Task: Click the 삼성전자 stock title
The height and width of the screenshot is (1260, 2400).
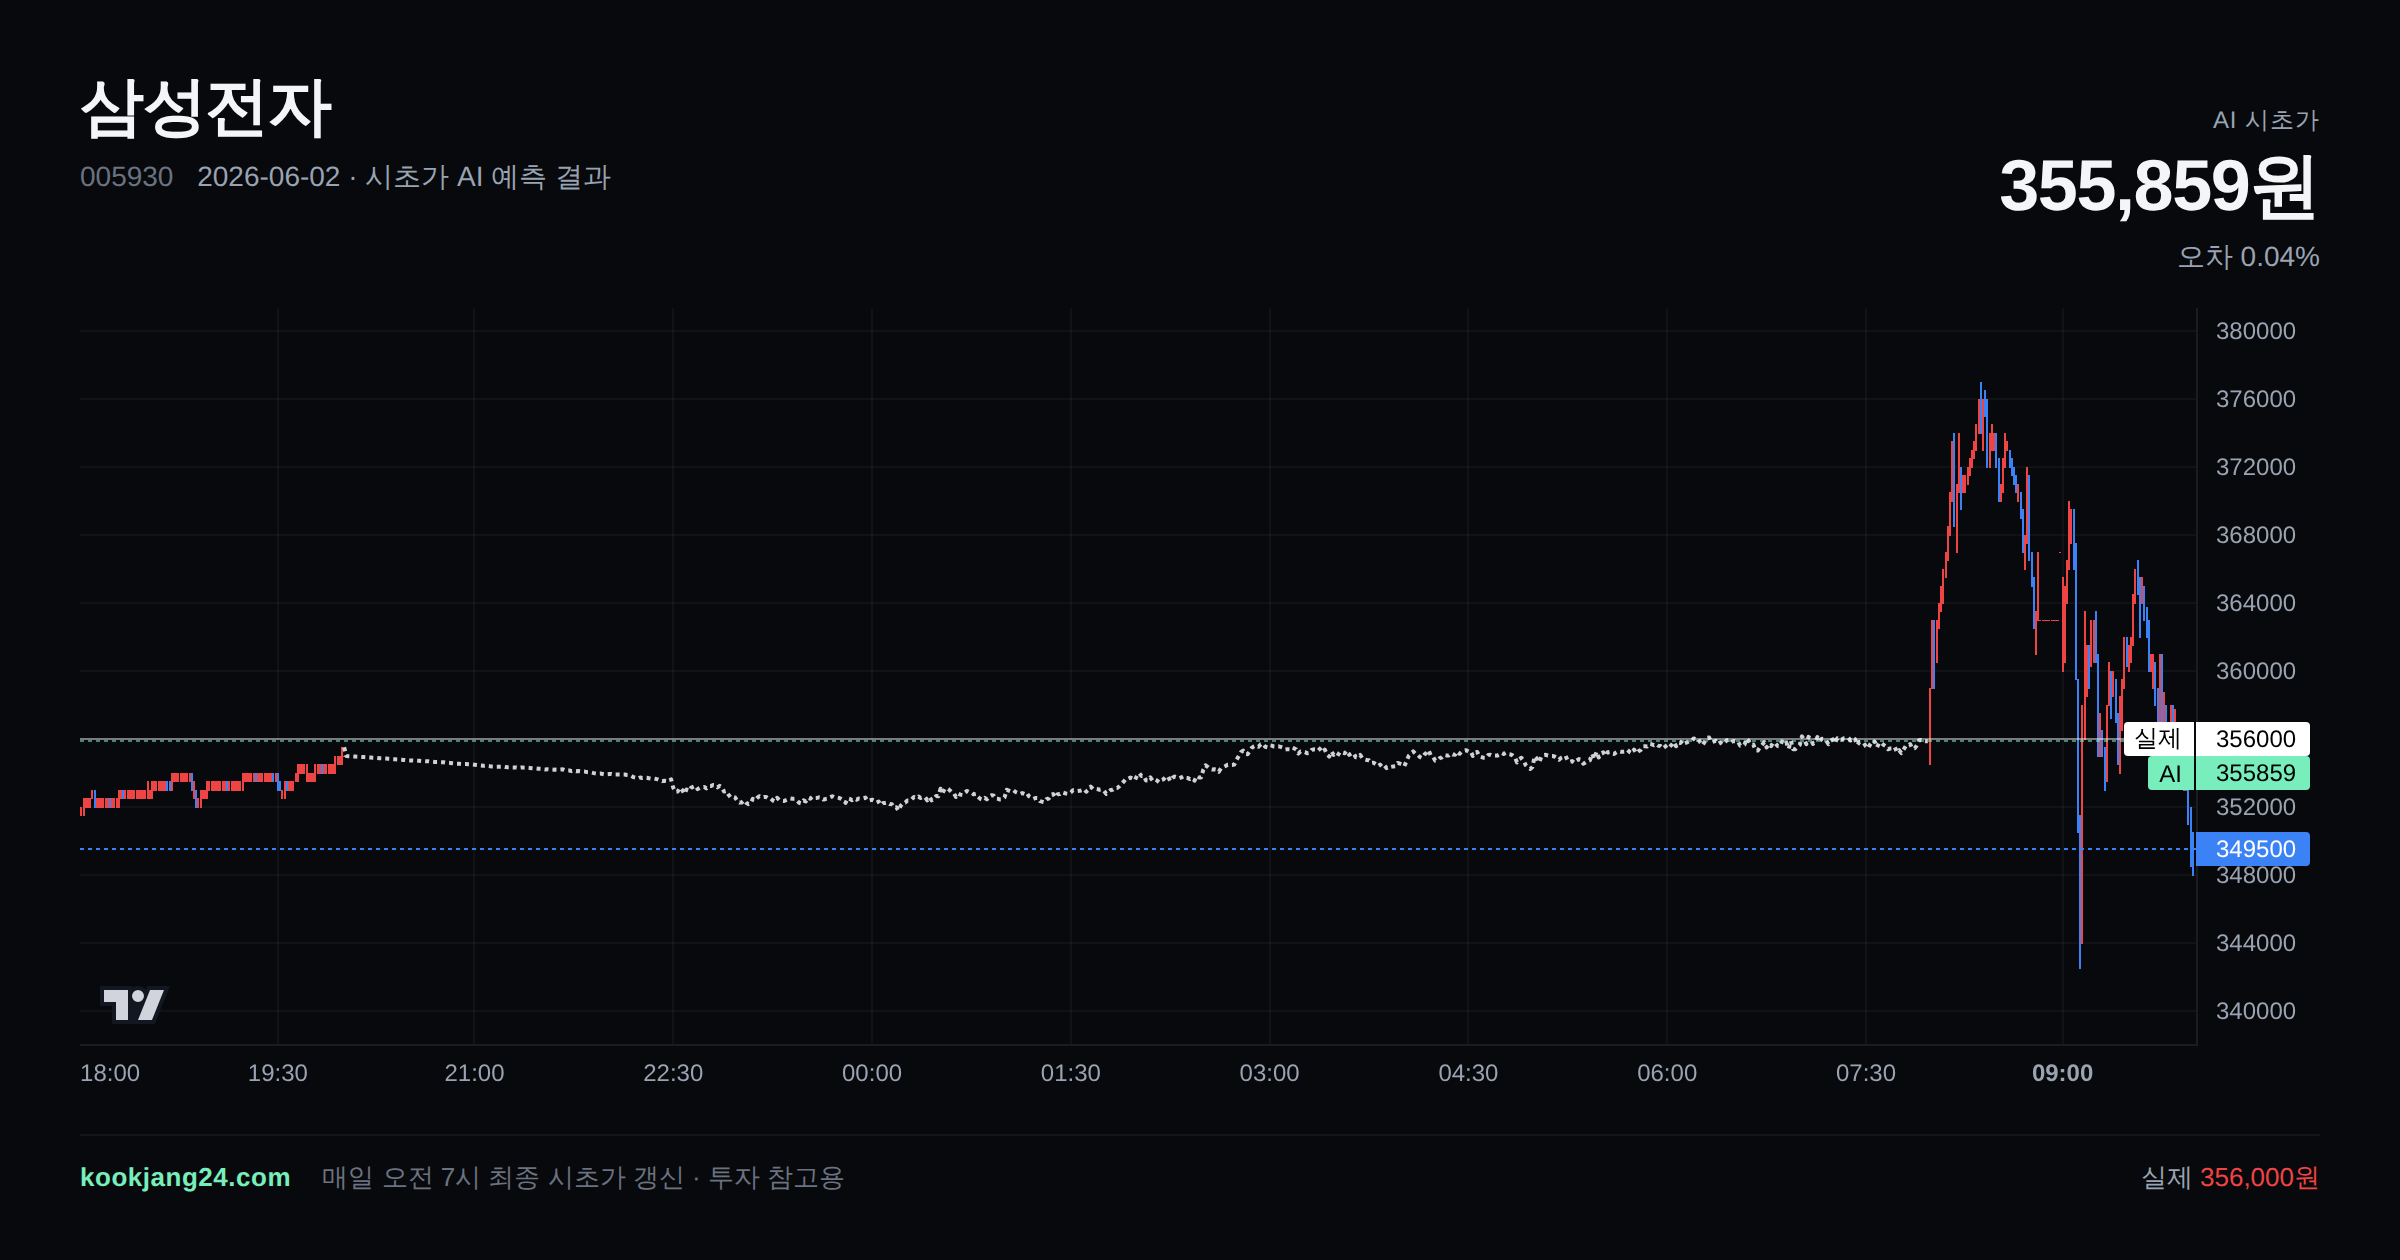Action: [x=206, y=108]
